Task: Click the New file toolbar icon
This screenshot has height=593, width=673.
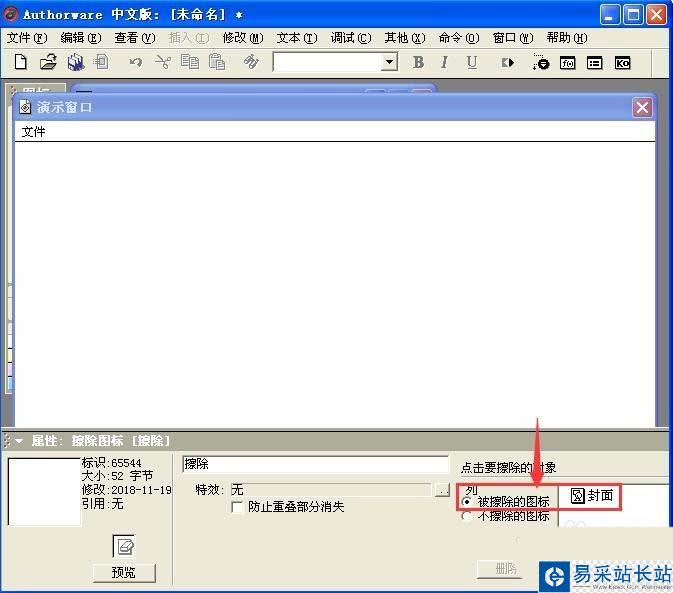Action: coord(21,62)
